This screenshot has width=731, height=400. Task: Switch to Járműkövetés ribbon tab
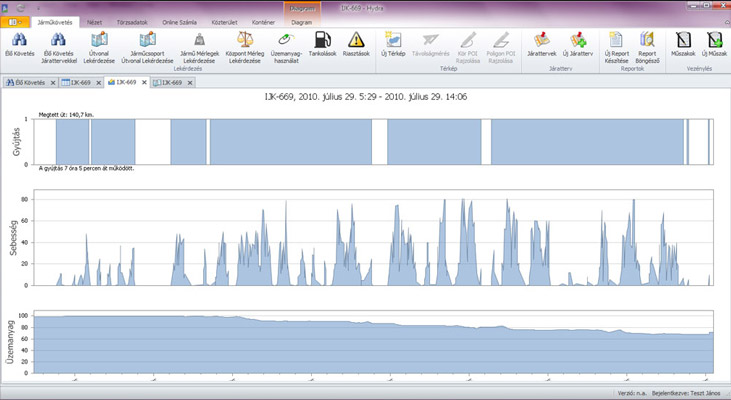[x=55, y=22]
